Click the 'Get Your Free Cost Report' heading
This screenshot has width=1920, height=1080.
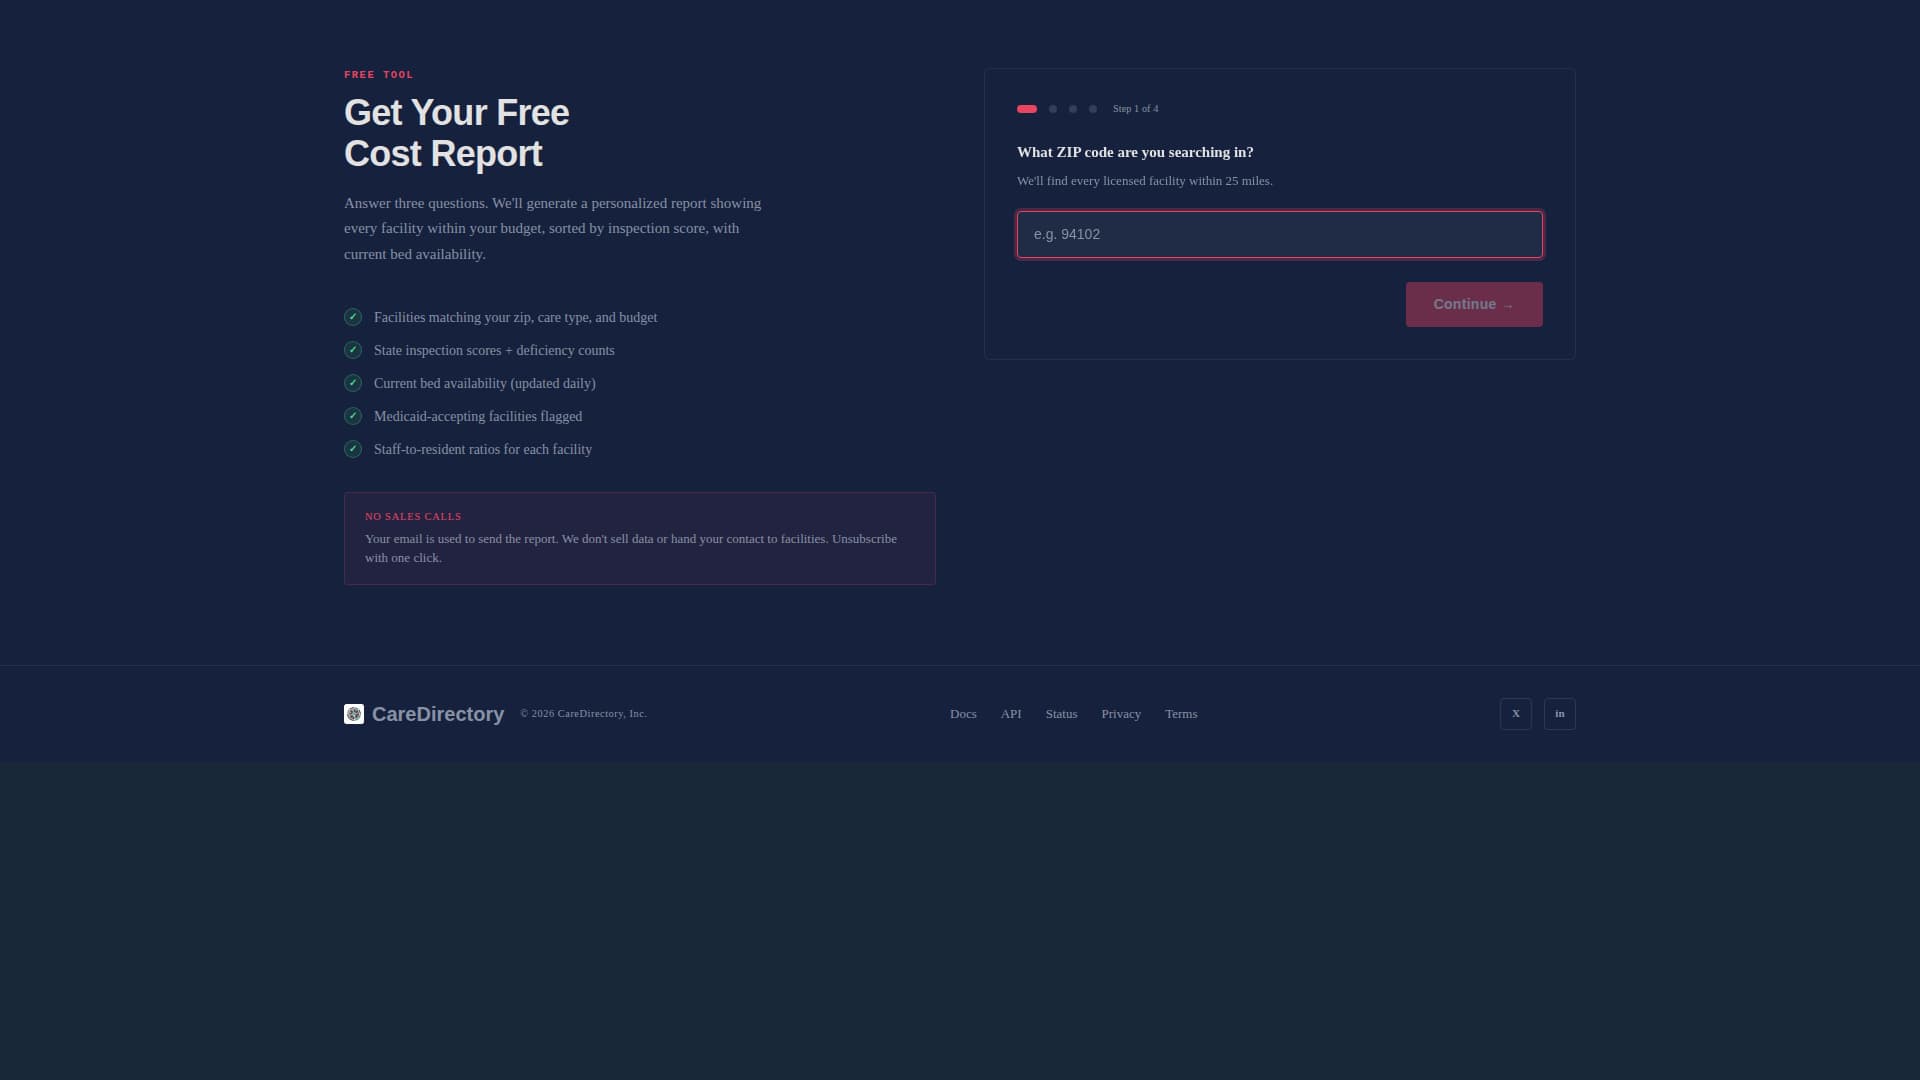point(457,133)
